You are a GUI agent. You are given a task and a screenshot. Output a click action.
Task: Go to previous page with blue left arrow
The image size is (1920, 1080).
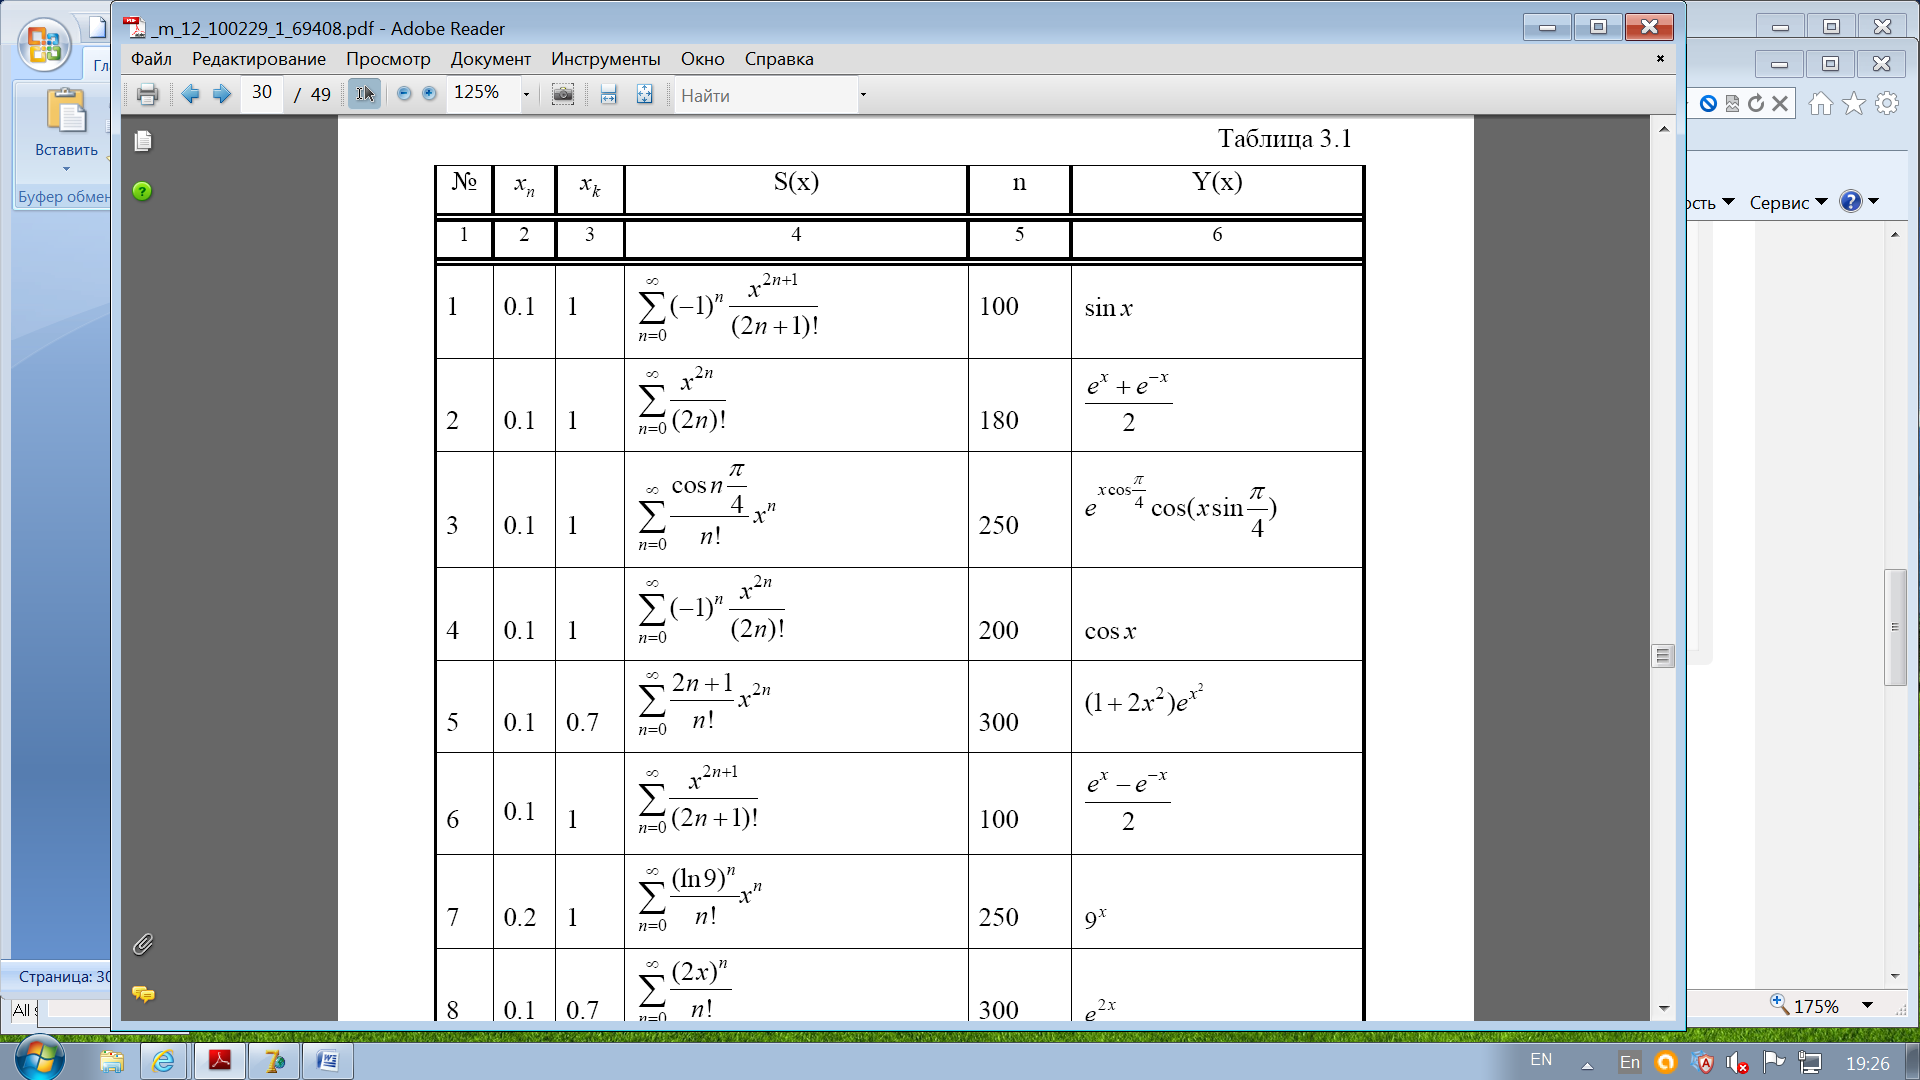tap(190, 94)
